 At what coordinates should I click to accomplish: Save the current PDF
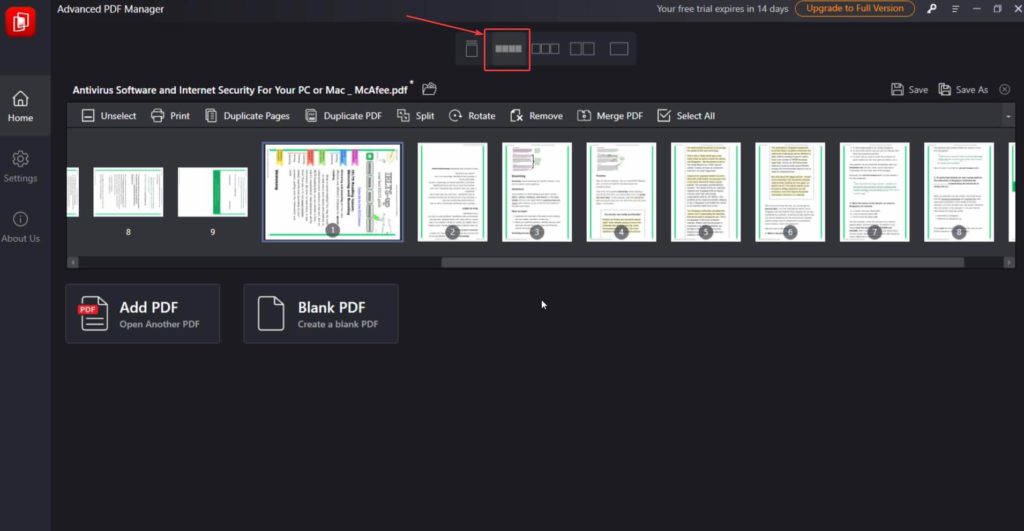909,89
